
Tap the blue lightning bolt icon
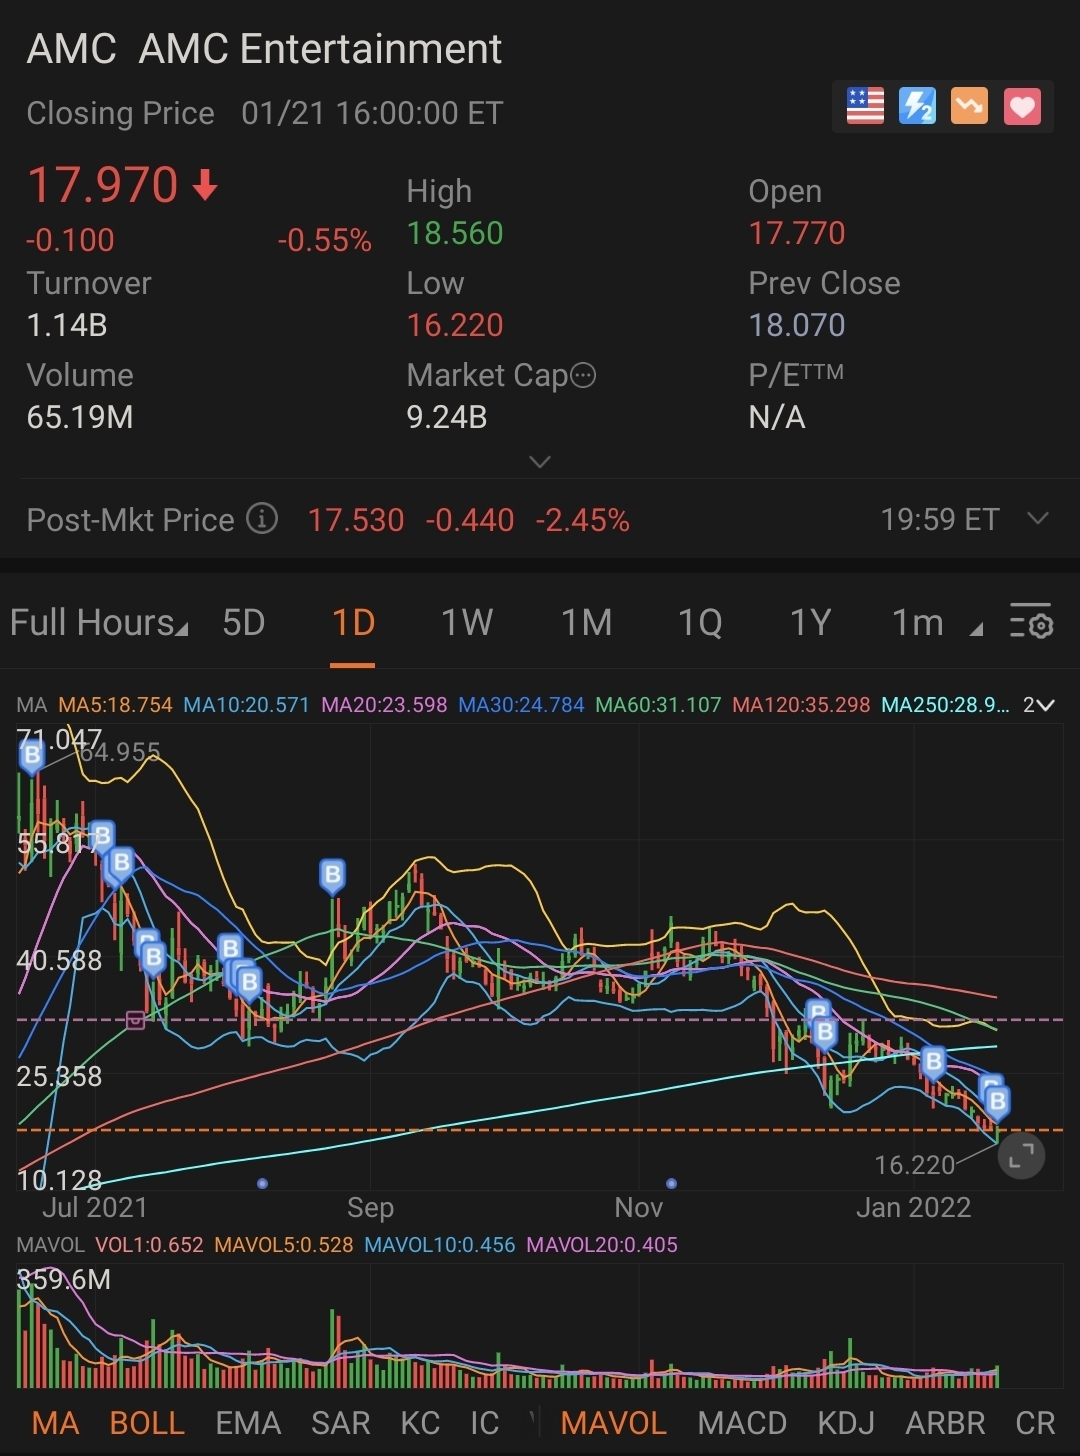click(x=917, y=106)
